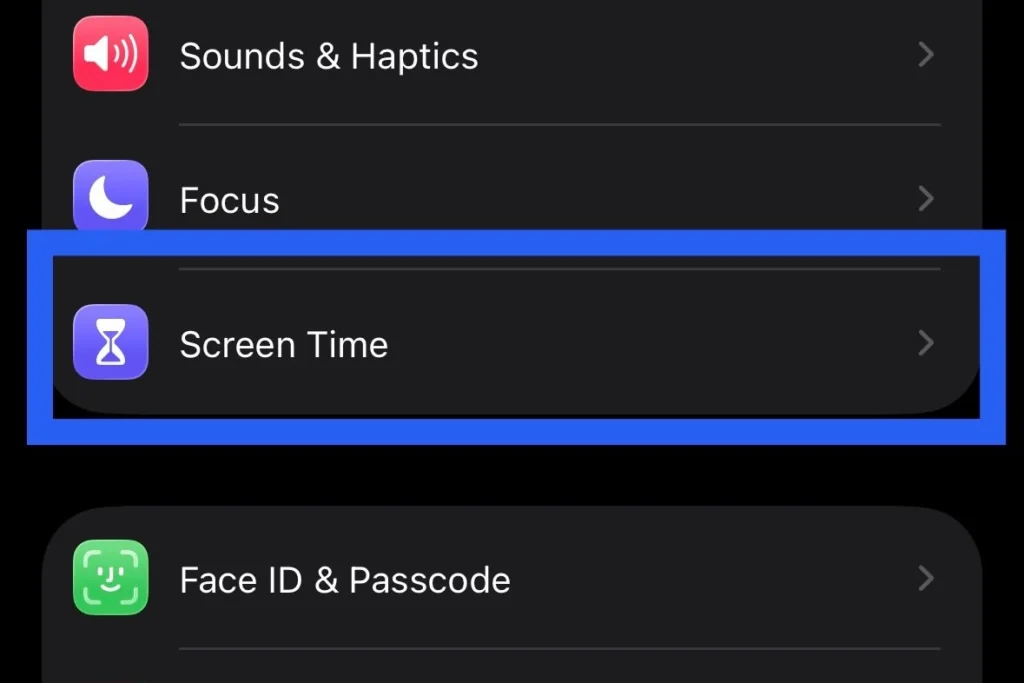Screen dimensions: 1024x683
Task: Click the Screen Time disclosure chevron
Action: click(x=925, y=343)
